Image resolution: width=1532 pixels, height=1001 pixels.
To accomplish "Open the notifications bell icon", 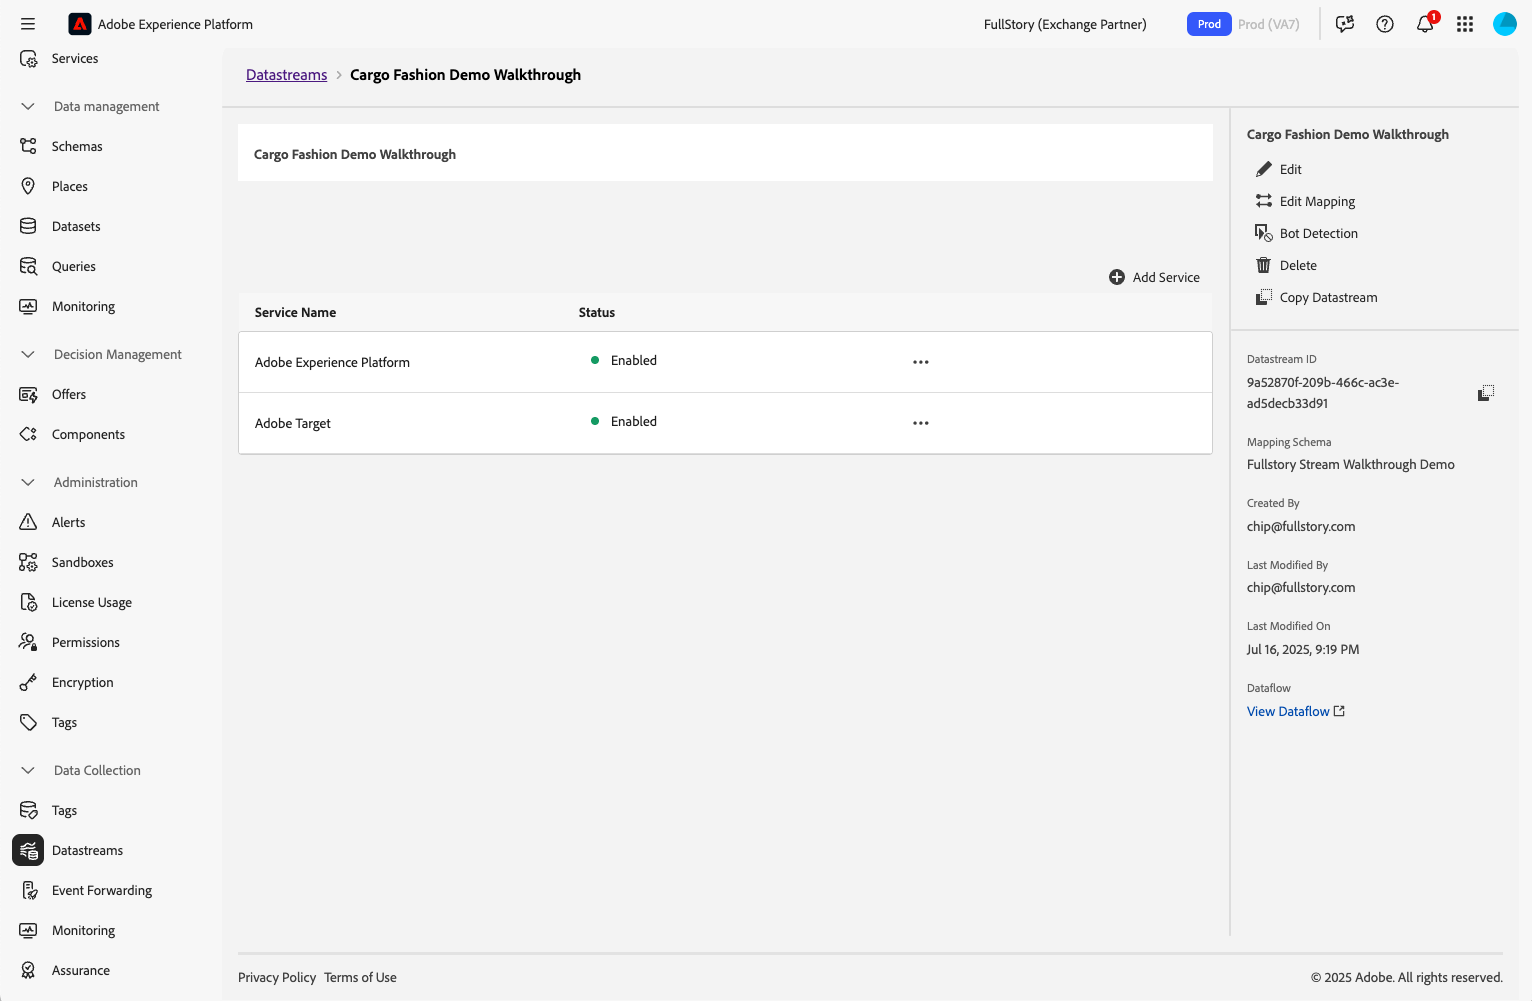I will (1425, 24).
